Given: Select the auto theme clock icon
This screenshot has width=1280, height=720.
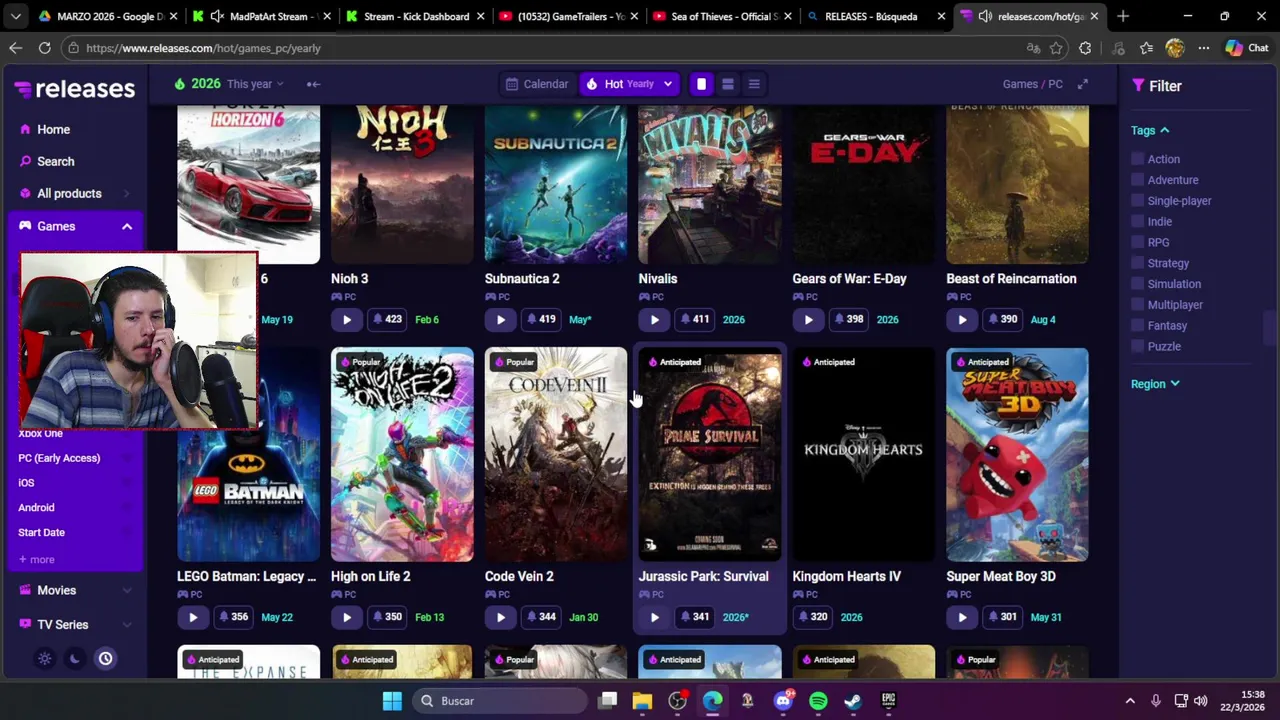Looking at the screenshot, I should point(105,658).
